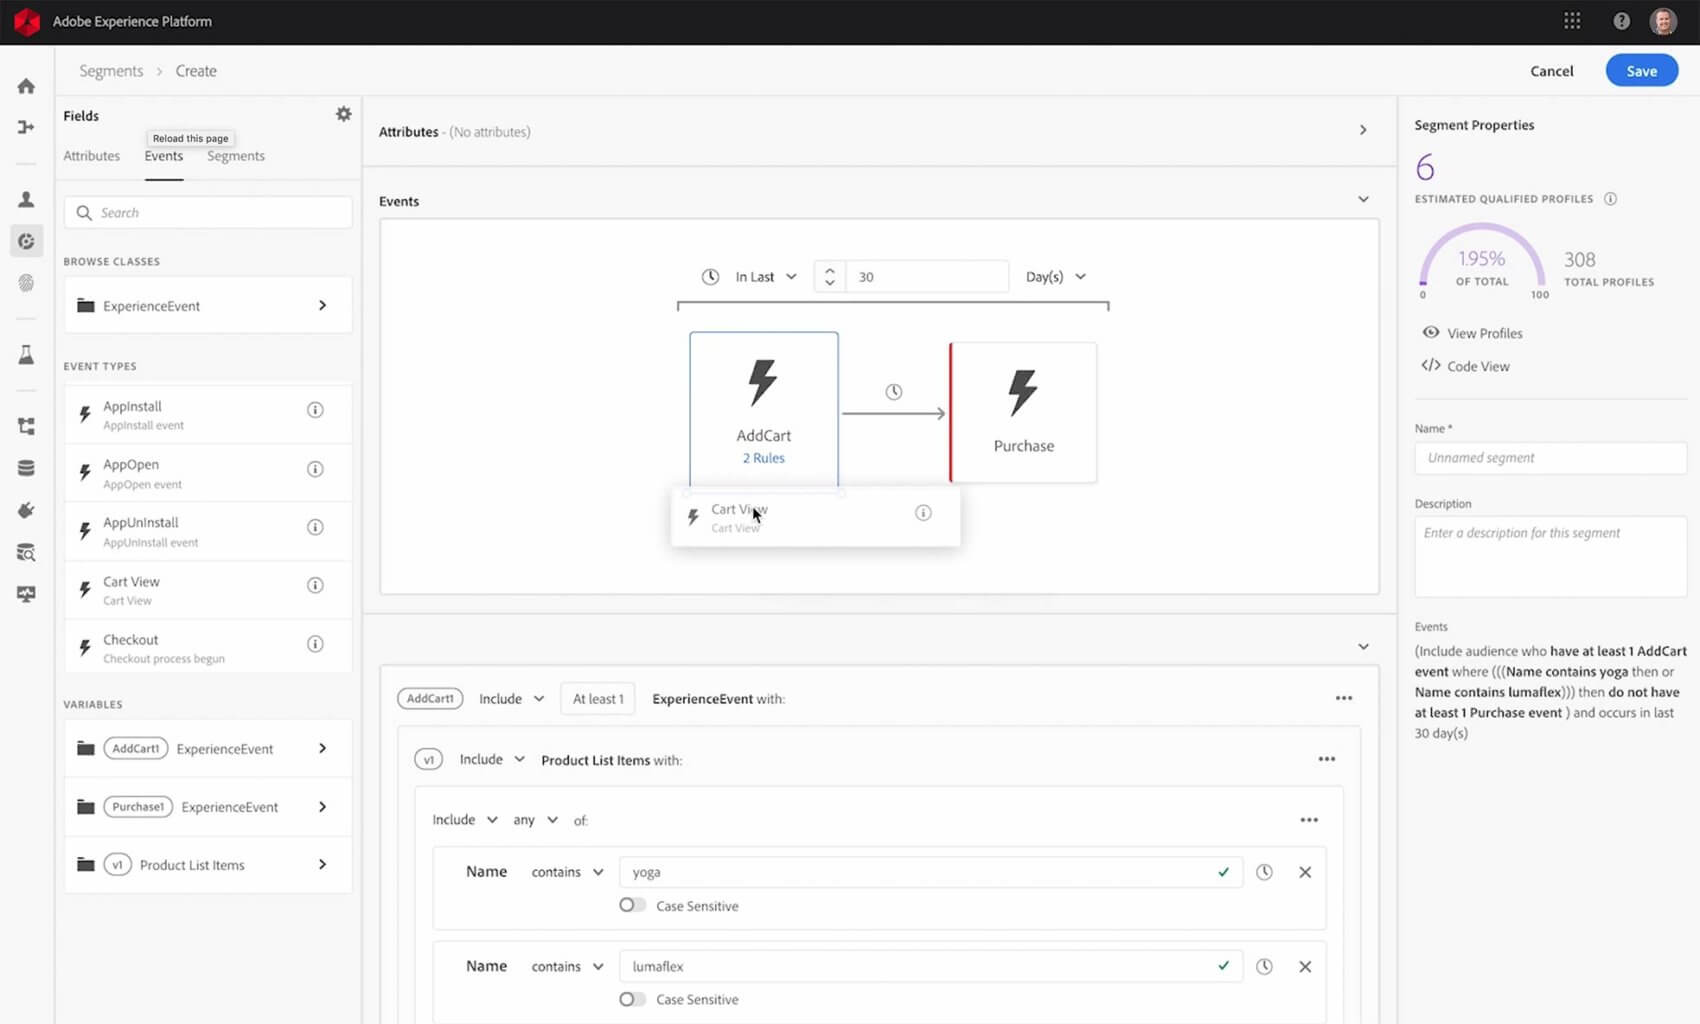Enable Case Sensitive for the yoga rule
Image resolution: width=1700 pixels, height=1024 pixels.
[x=632, y=904]
